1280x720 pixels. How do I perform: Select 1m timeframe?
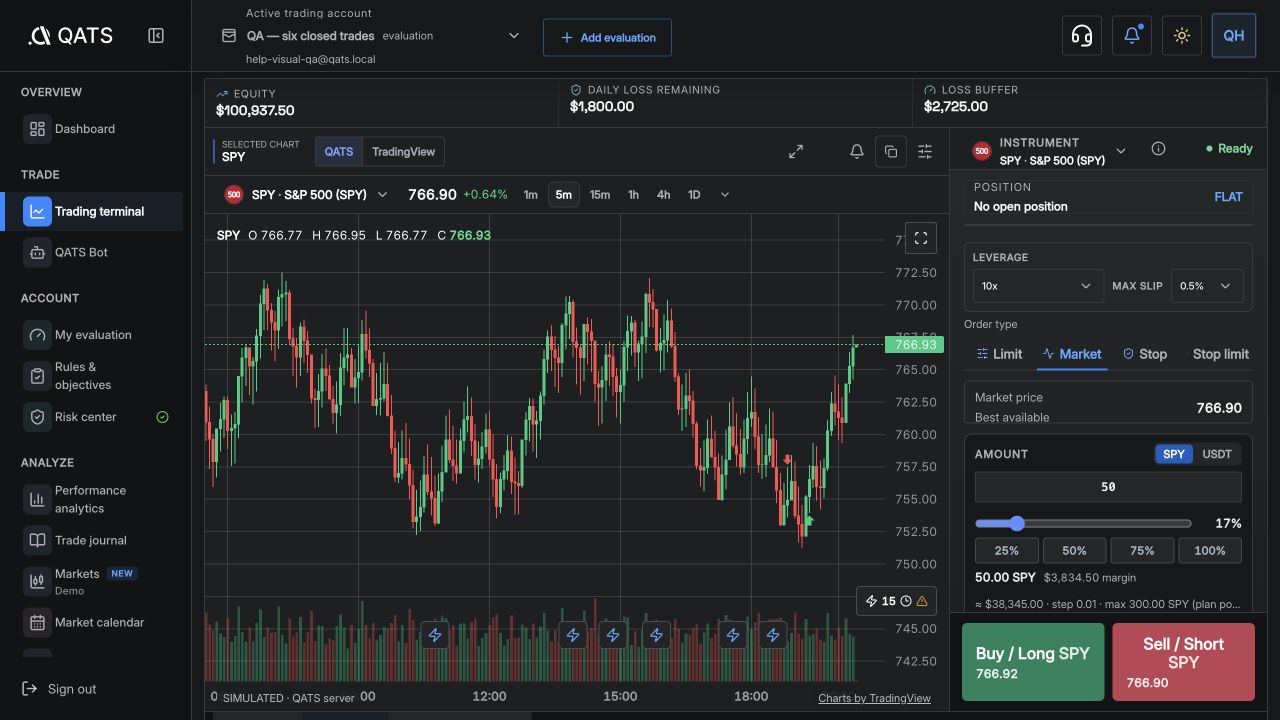click(531, 195)
